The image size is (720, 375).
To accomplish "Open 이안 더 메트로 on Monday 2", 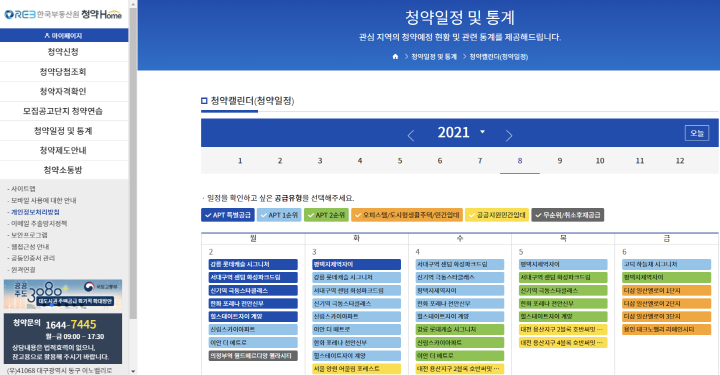I will click(x=253, y=343).
